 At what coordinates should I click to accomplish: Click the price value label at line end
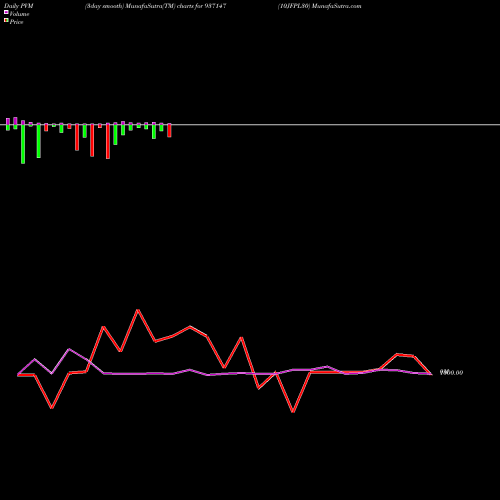[451, 372]
